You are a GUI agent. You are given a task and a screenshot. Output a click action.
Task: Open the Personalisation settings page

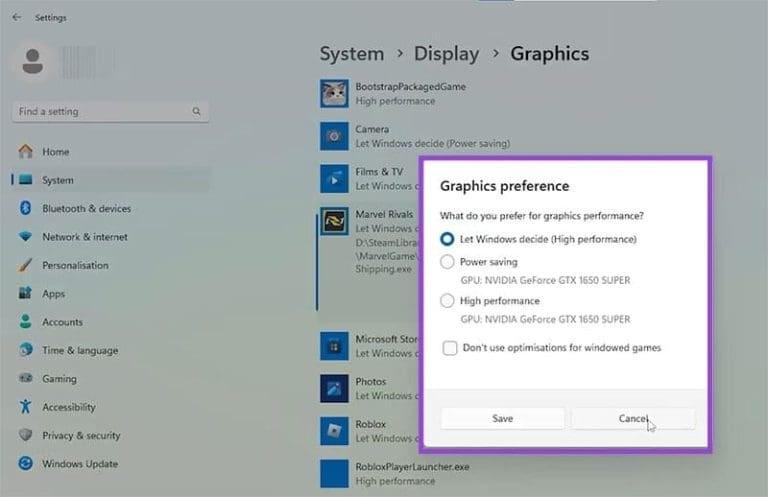tap(75, 266)
